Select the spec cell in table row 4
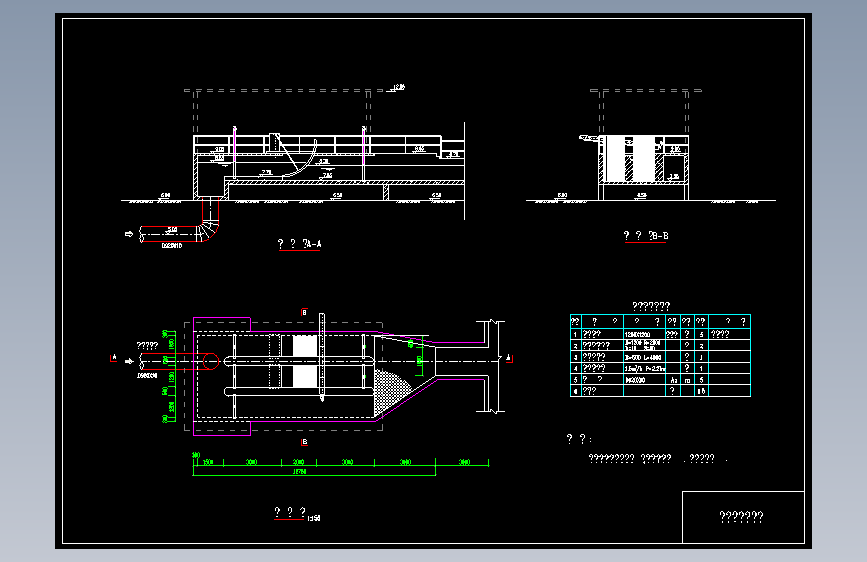The image size is (867, 562). [644, 368]
